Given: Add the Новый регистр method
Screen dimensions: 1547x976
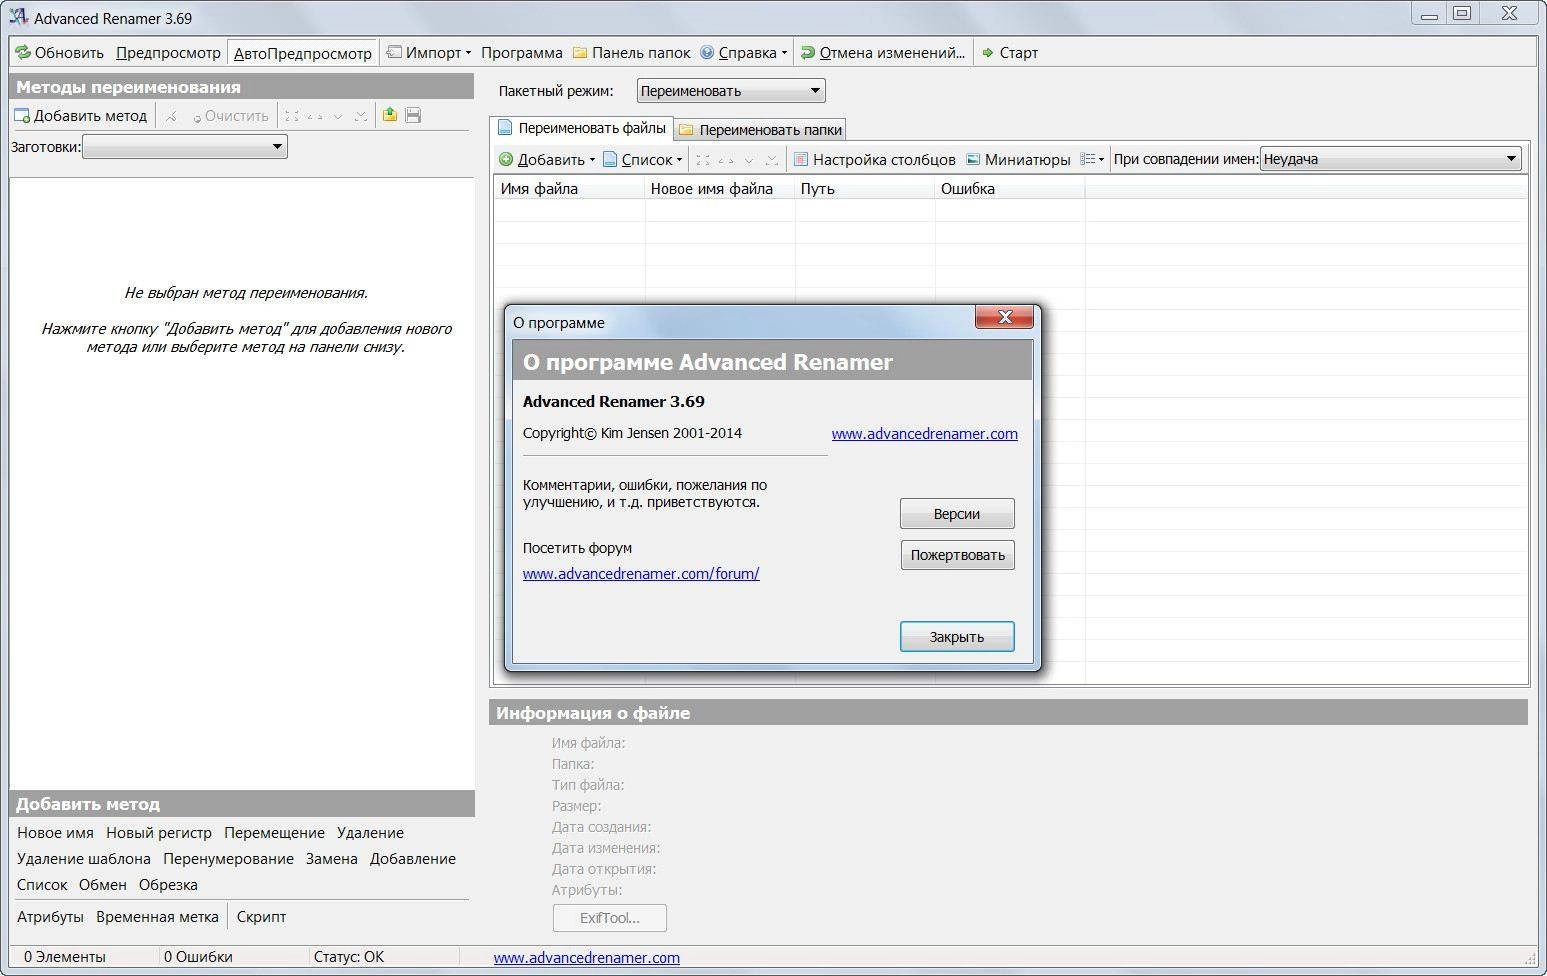Looking at the screenshot, I should (x=159, y=833).
